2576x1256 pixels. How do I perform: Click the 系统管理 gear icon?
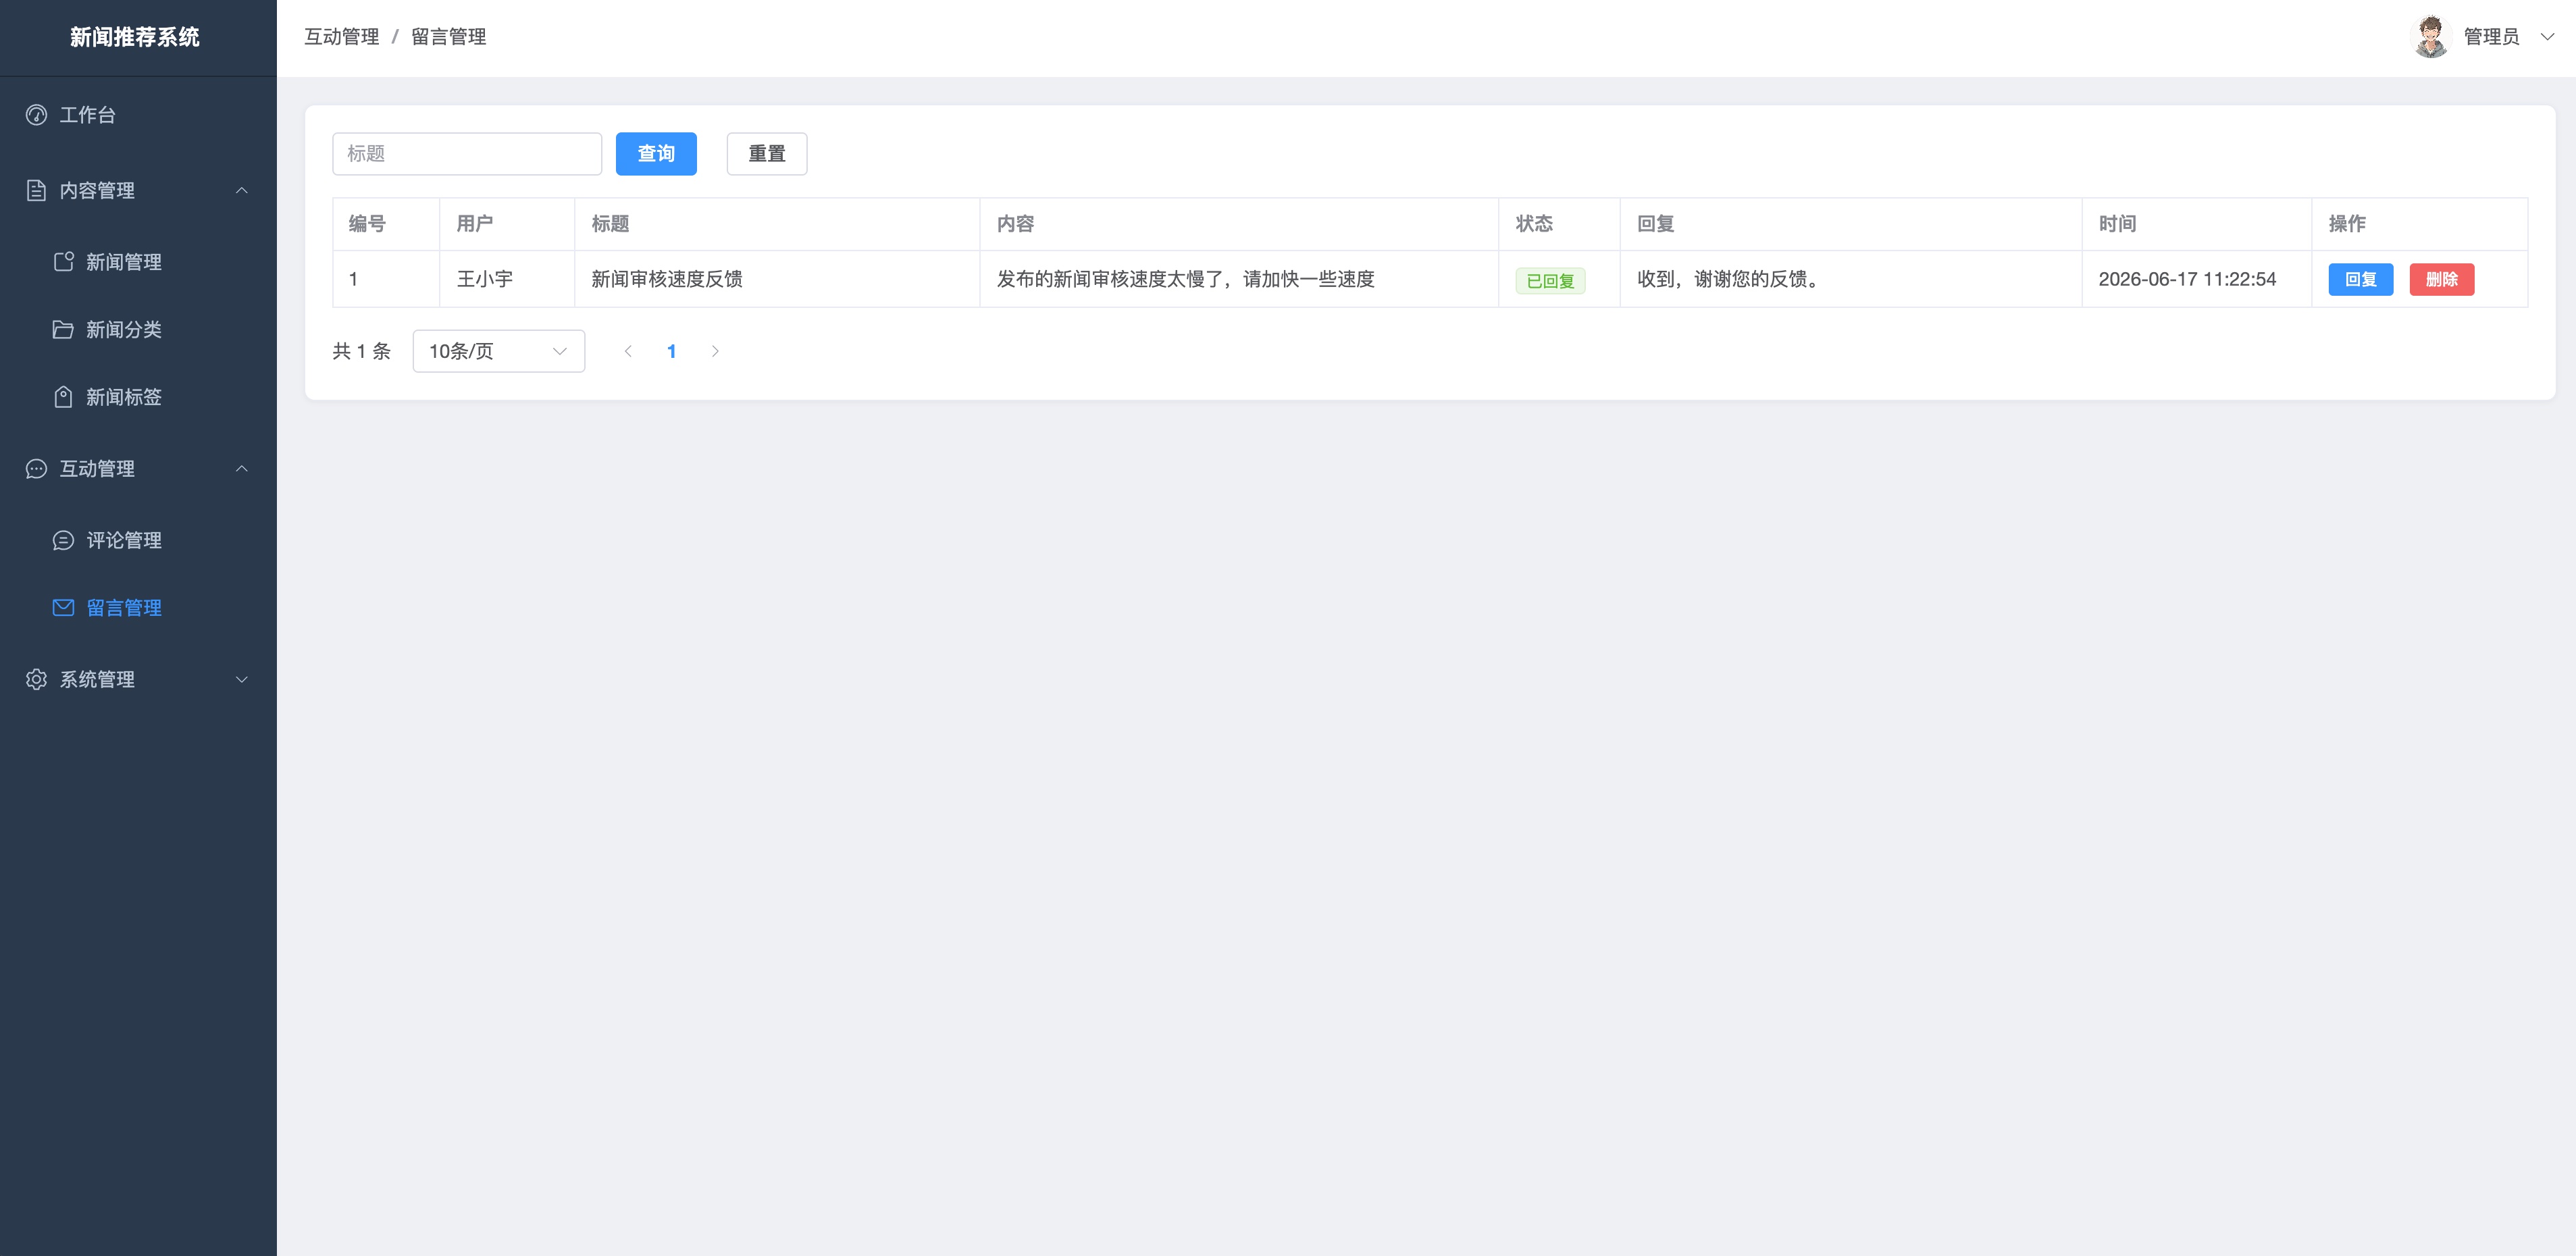(36, 679)
